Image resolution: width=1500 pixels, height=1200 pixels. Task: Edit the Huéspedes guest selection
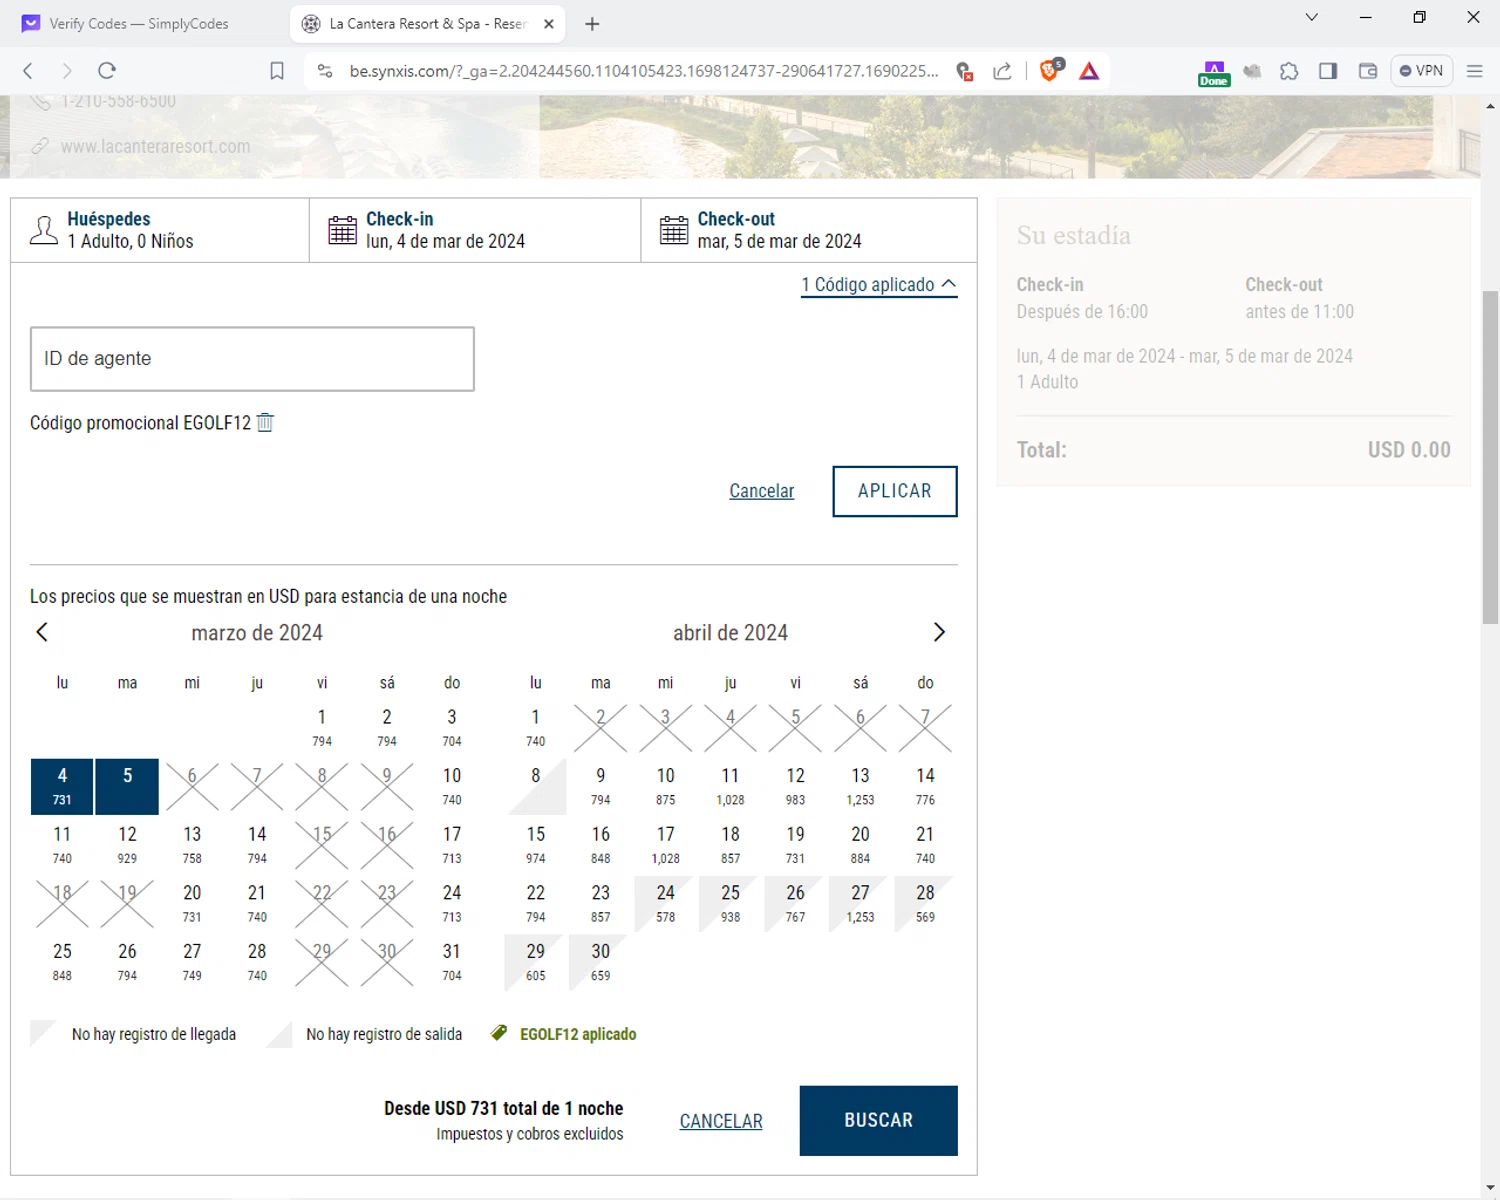click(160, 230)
